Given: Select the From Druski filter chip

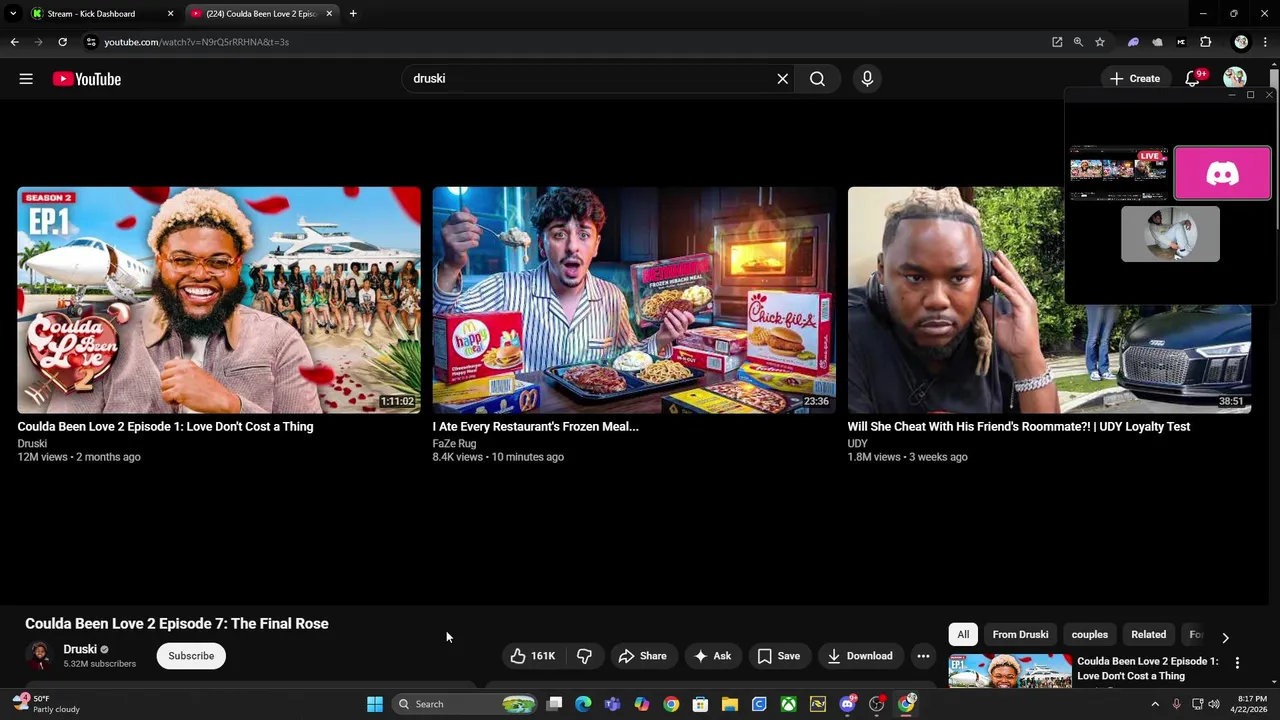Looking at the screenshot, I should [x=1020, y=634].
